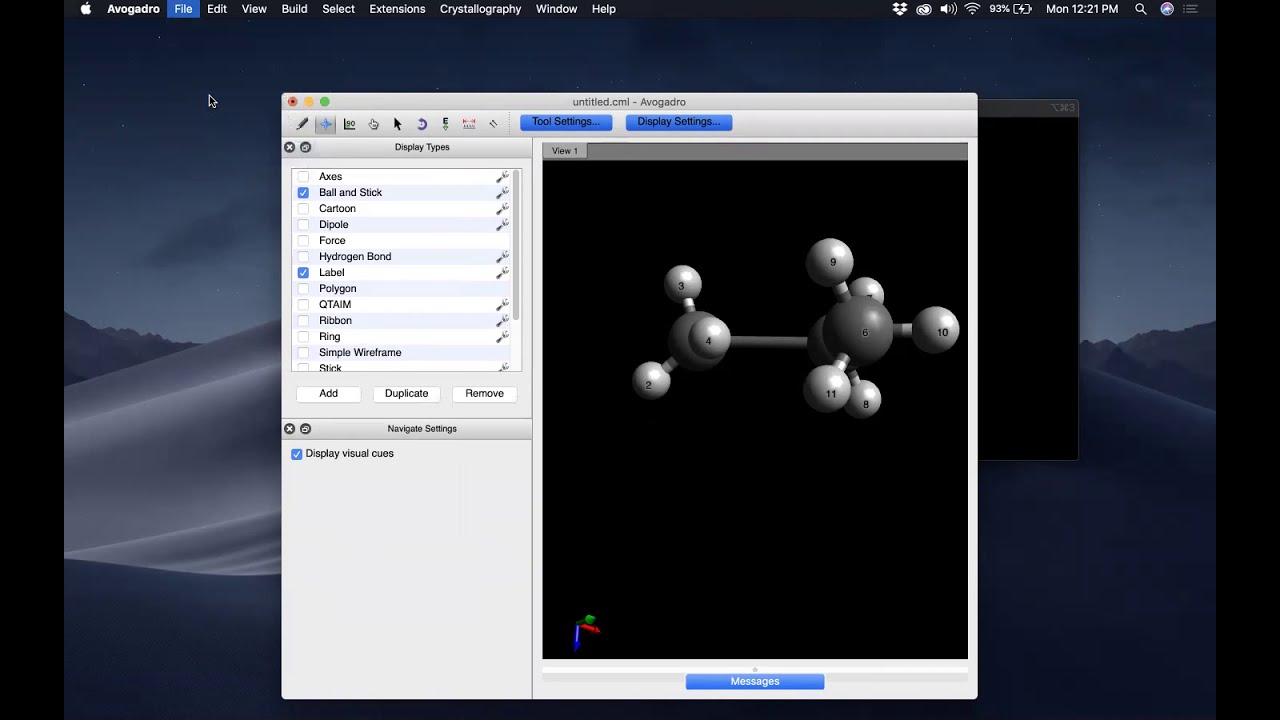Enable the Dipole display type

click(x=303, y=224)
